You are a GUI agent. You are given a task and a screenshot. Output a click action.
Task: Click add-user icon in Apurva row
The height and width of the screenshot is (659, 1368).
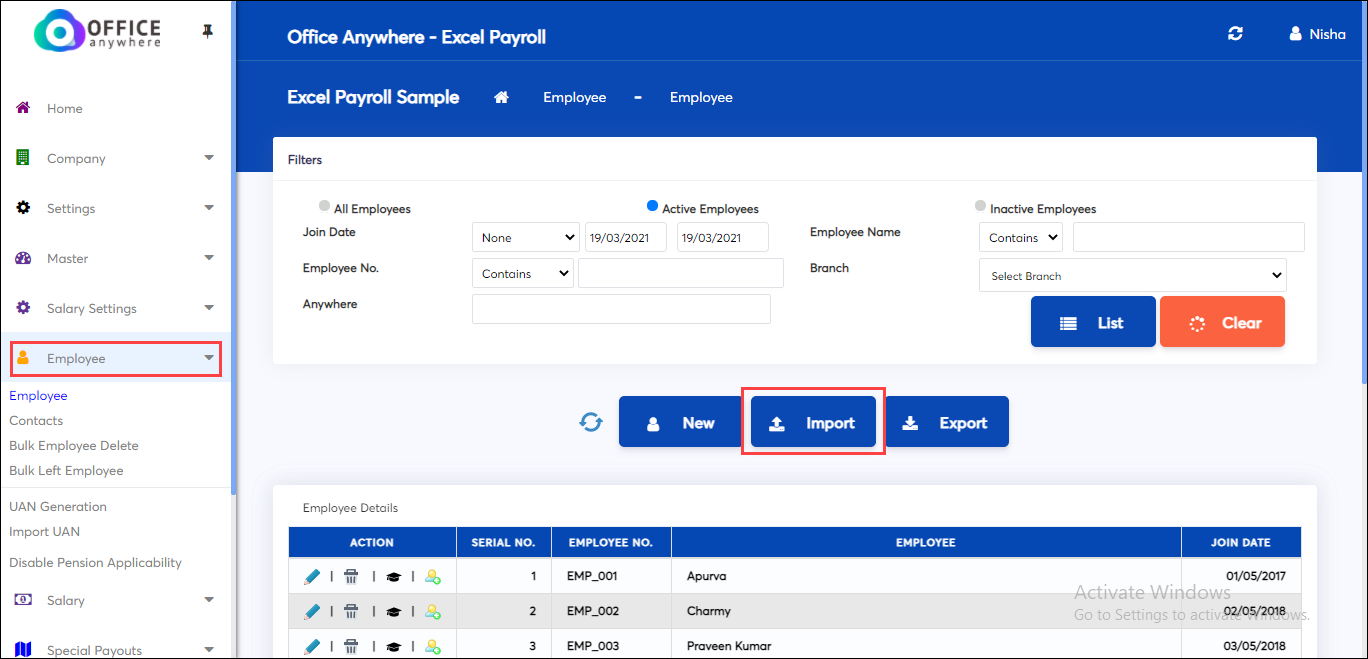pyautogui.click(x=433, y=577)
